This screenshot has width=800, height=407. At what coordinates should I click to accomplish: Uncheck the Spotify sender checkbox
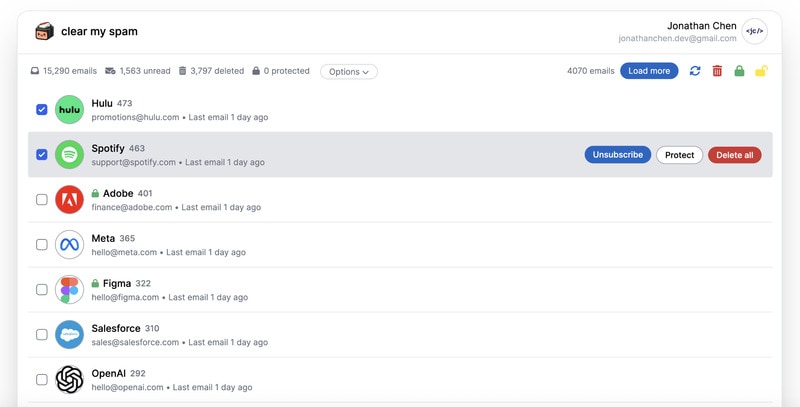click(x=42, y=155)
